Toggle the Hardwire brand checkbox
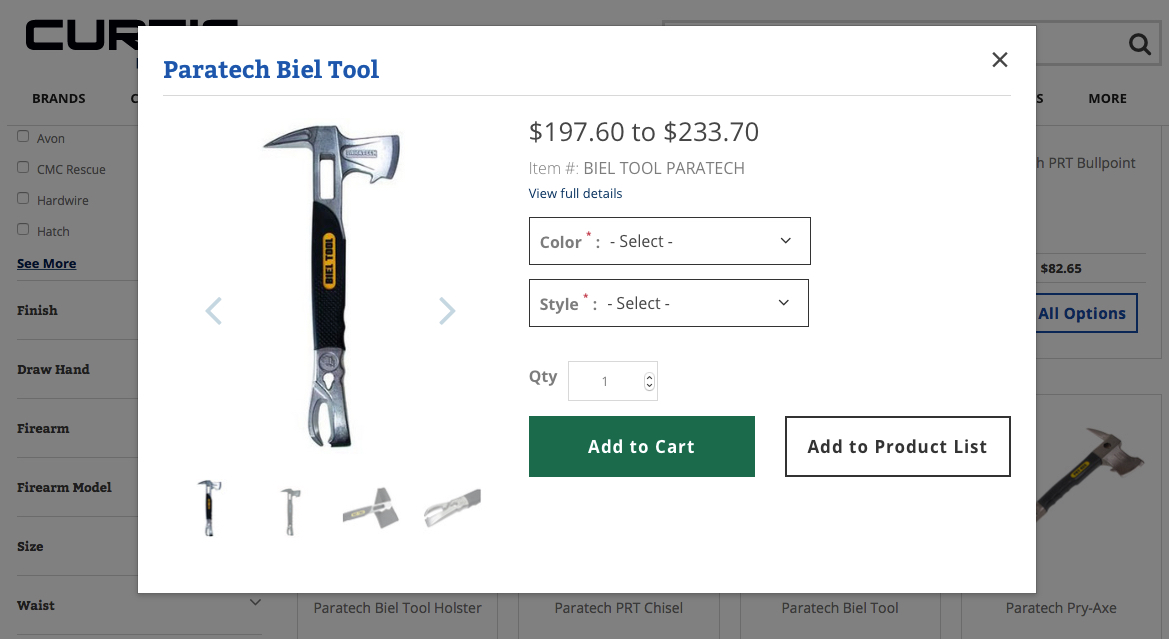The height and width of the screenshot is (639, 1169). point(23,199)
